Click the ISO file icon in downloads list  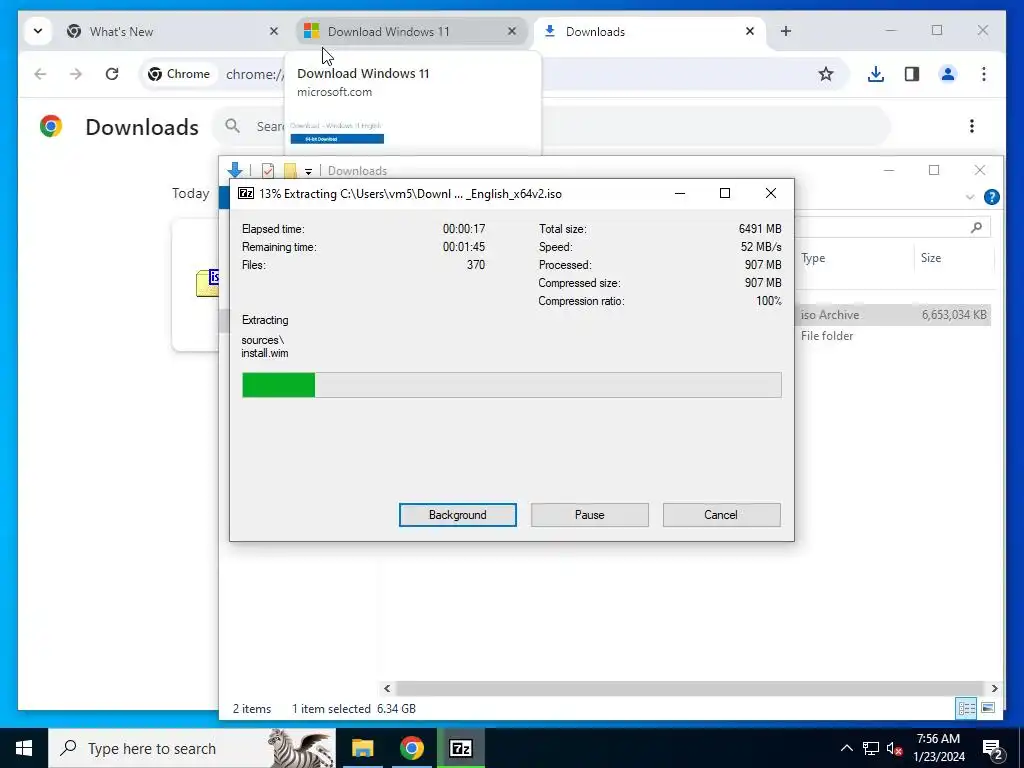pos(208,283)
